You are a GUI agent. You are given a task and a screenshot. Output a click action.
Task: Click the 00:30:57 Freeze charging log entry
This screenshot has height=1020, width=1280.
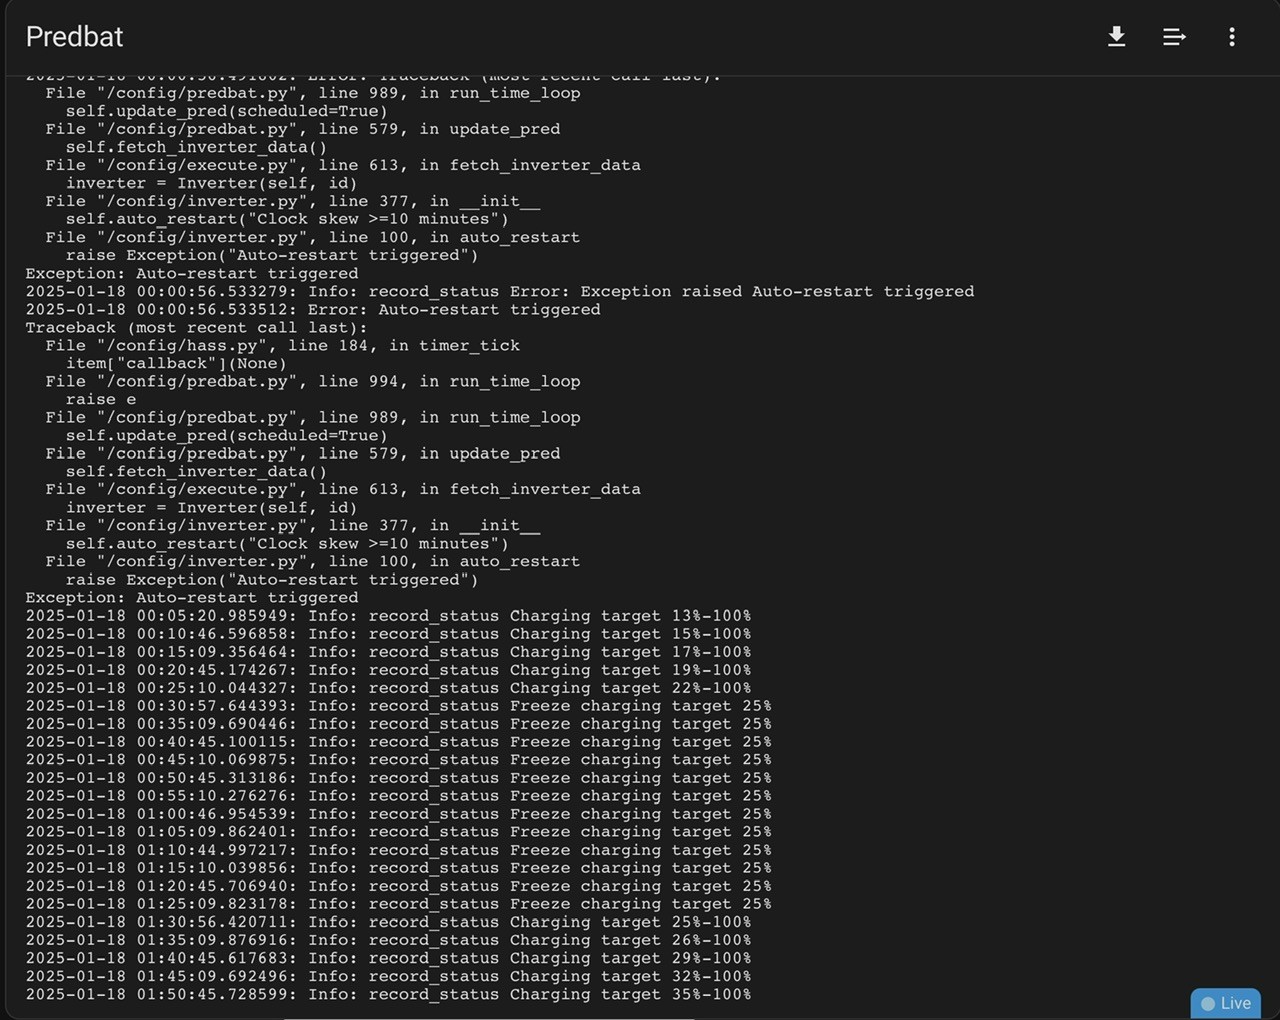click(398, 706)
